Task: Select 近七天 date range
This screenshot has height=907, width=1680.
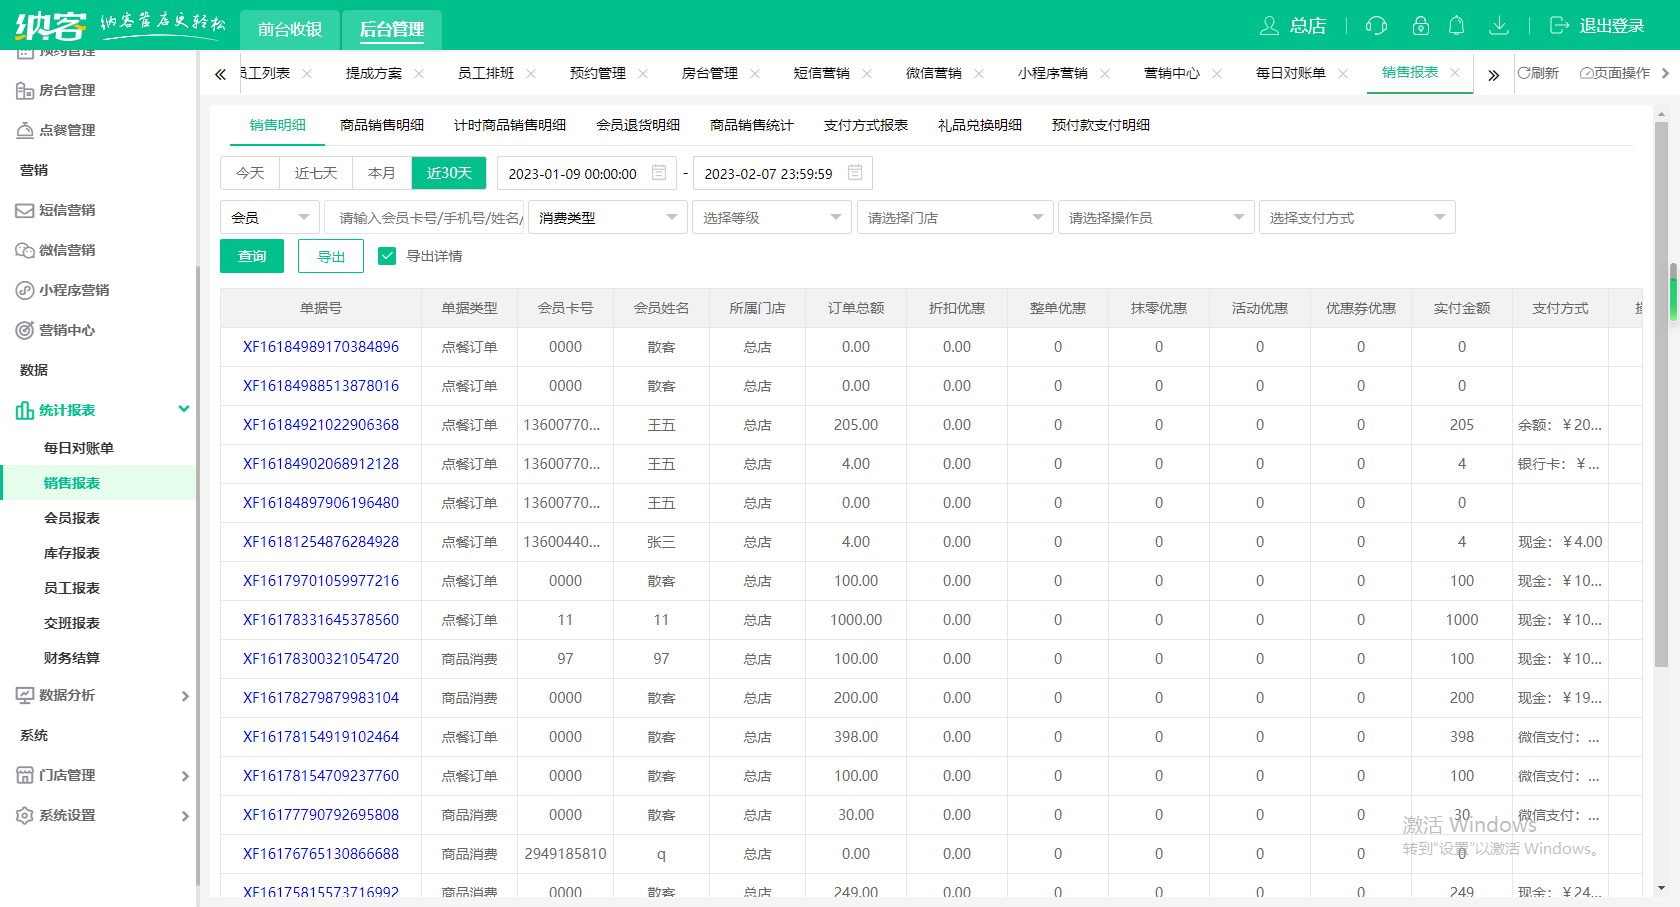Action: 316,173
